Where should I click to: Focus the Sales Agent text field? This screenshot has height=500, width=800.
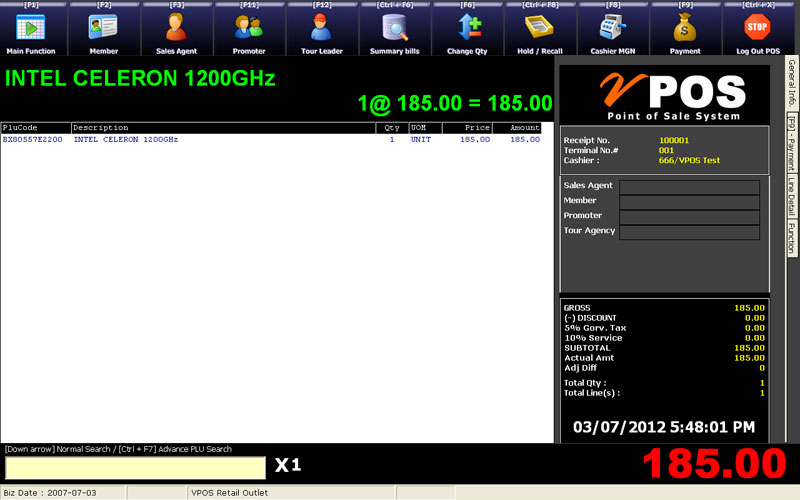[x=689, y=187]
